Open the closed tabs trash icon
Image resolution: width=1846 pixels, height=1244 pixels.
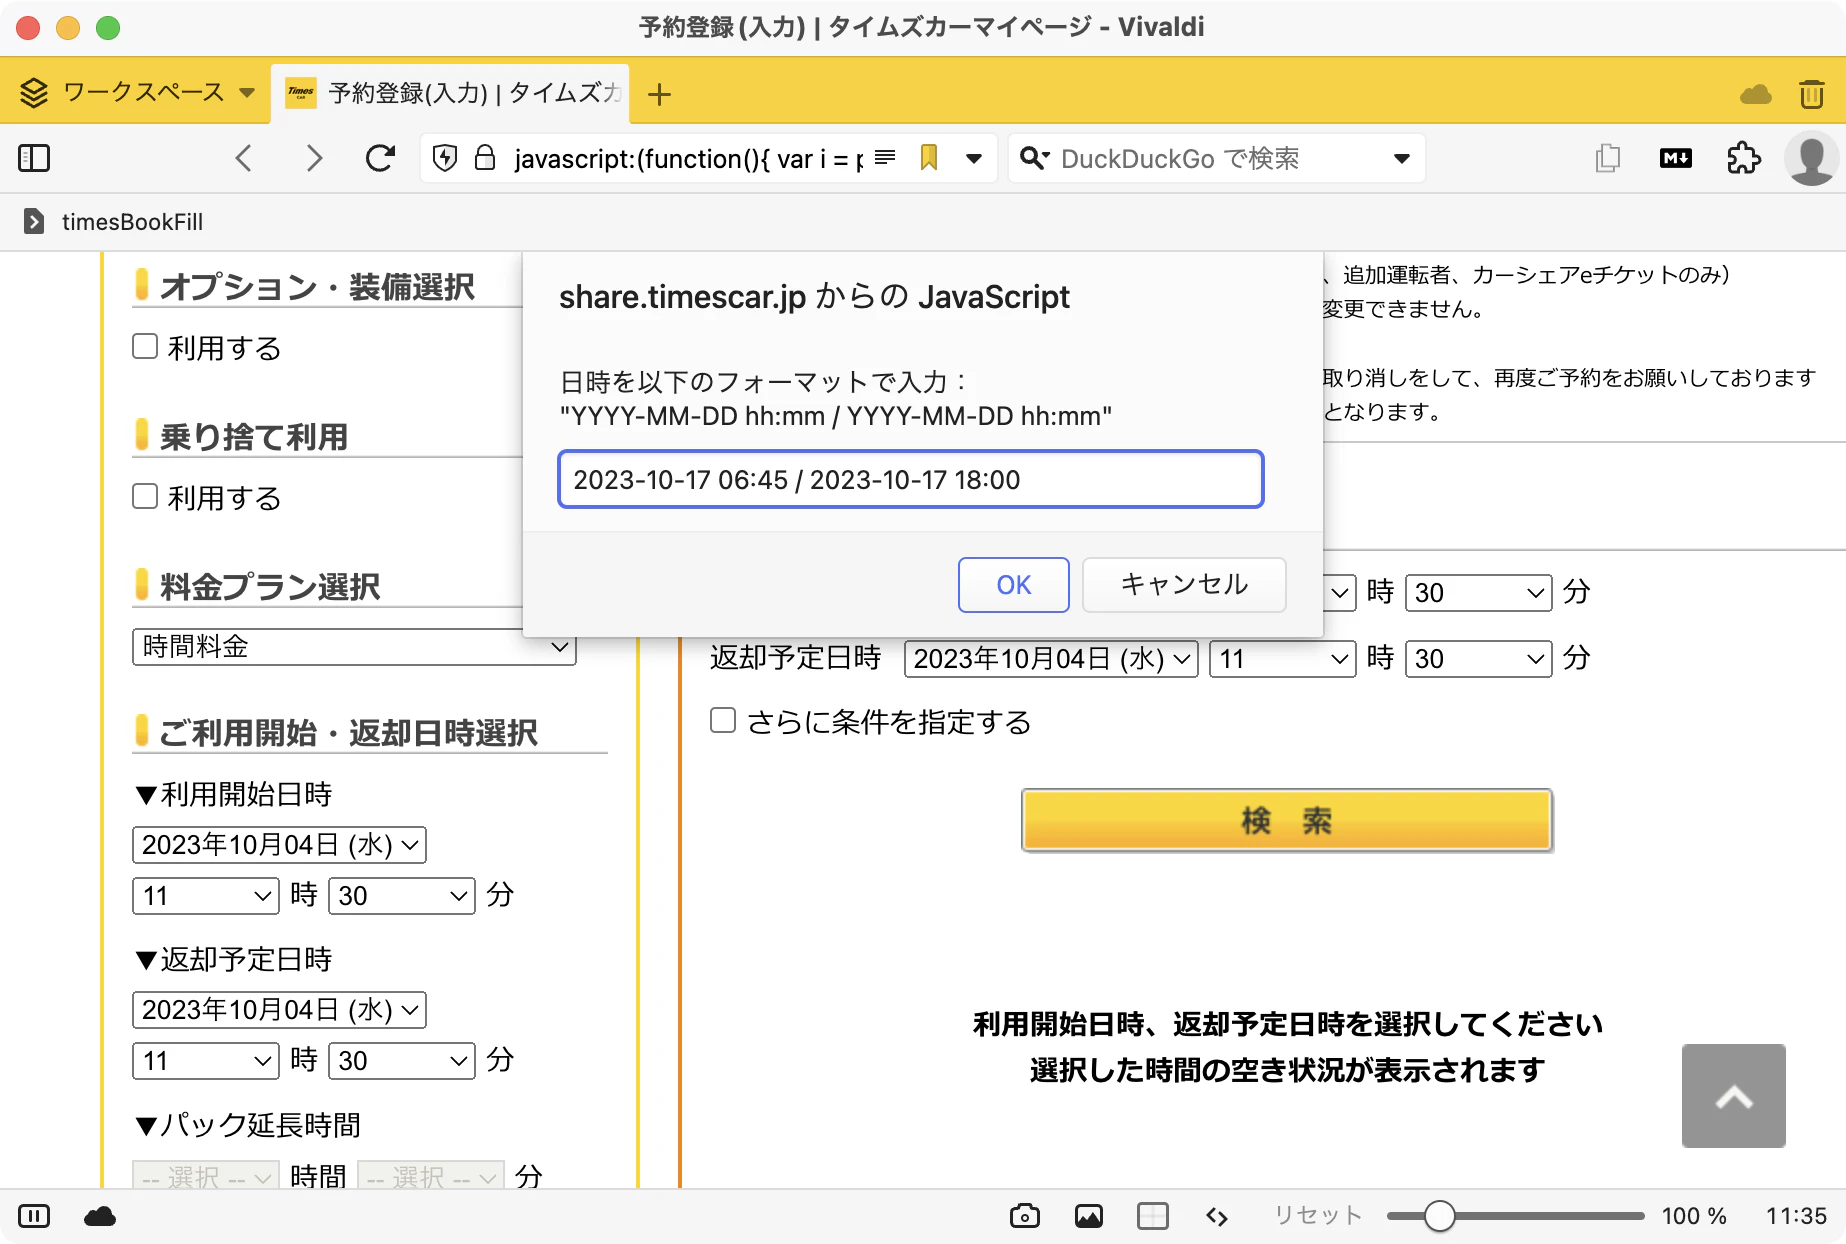pyautogui.click(x=1812, y=94)
